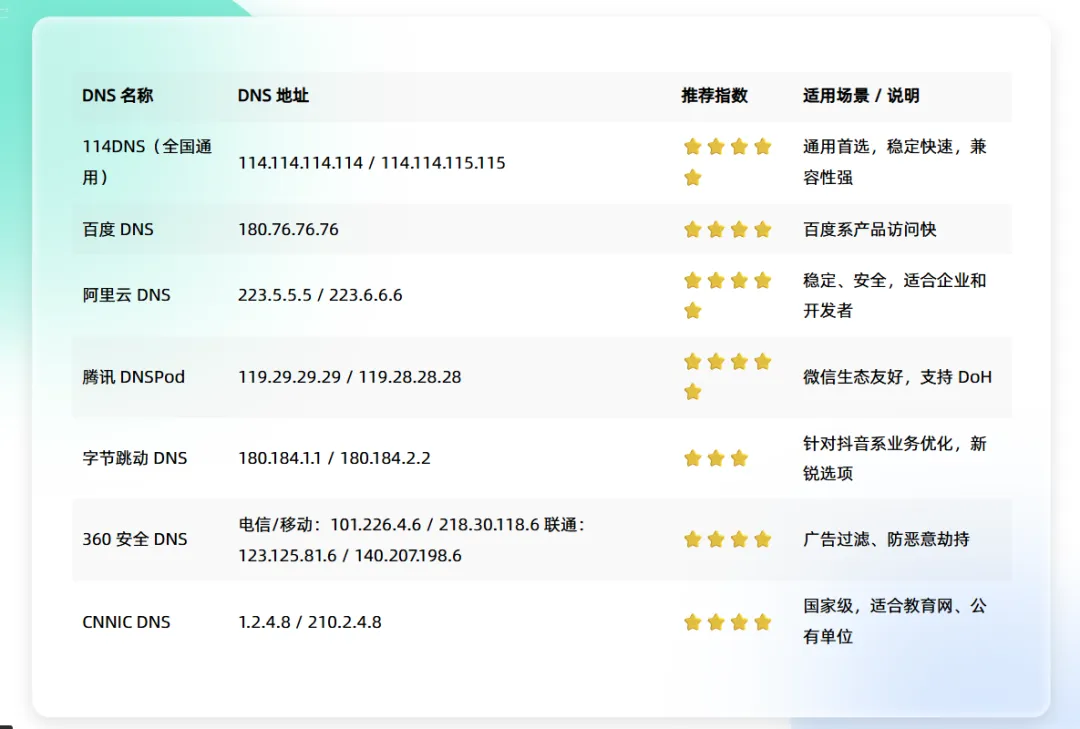Click the star rating in the 114DNS row
The image size is (1080, 729).
[727, 162]
